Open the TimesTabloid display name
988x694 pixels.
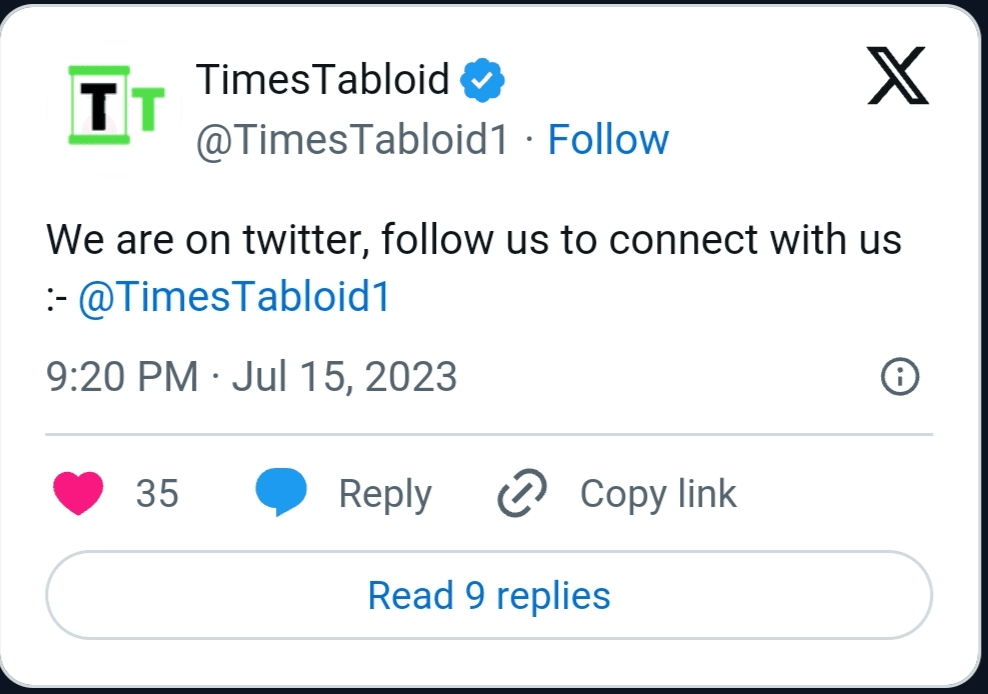[x=322, y=80]
